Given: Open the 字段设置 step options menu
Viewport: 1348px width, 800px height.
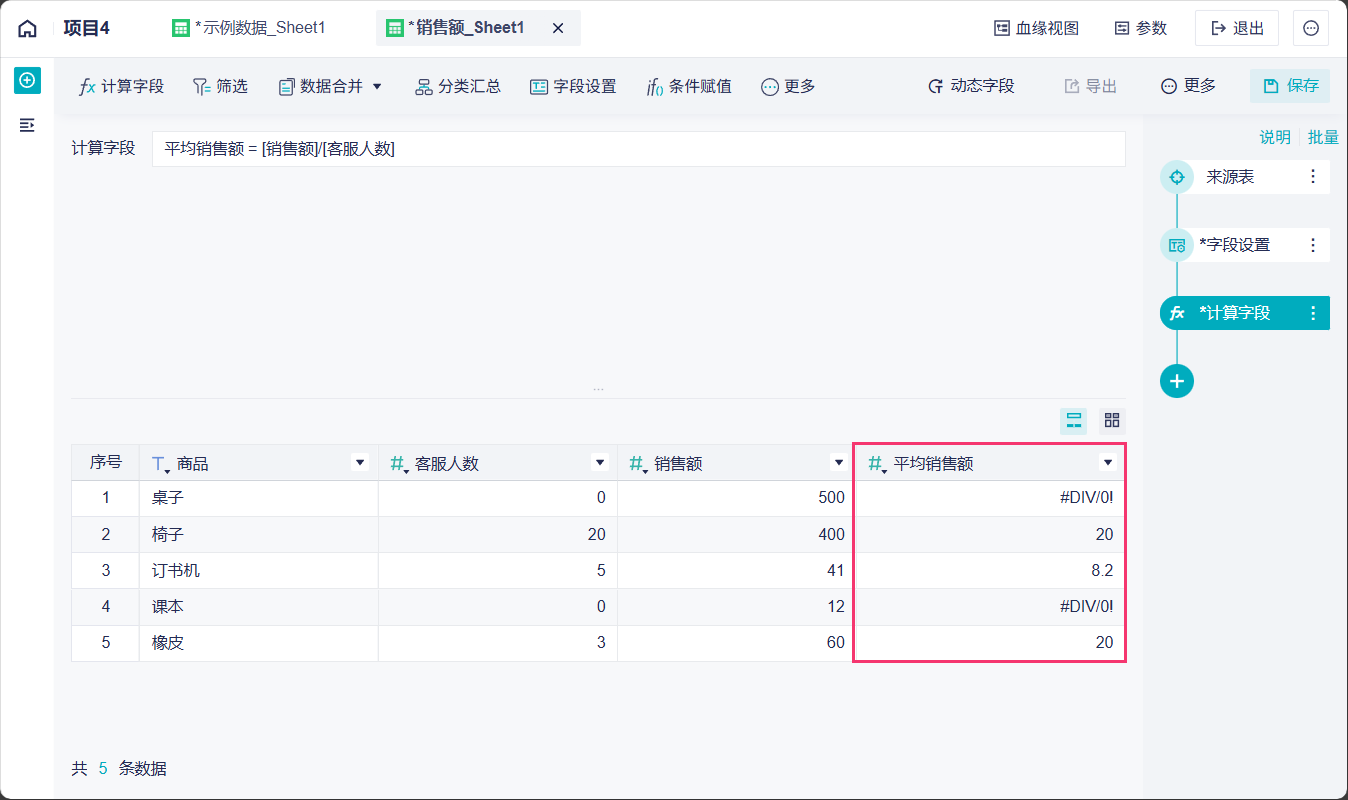Looking at the screenshot, I should pyautogui.click(x=1313, y=245).
